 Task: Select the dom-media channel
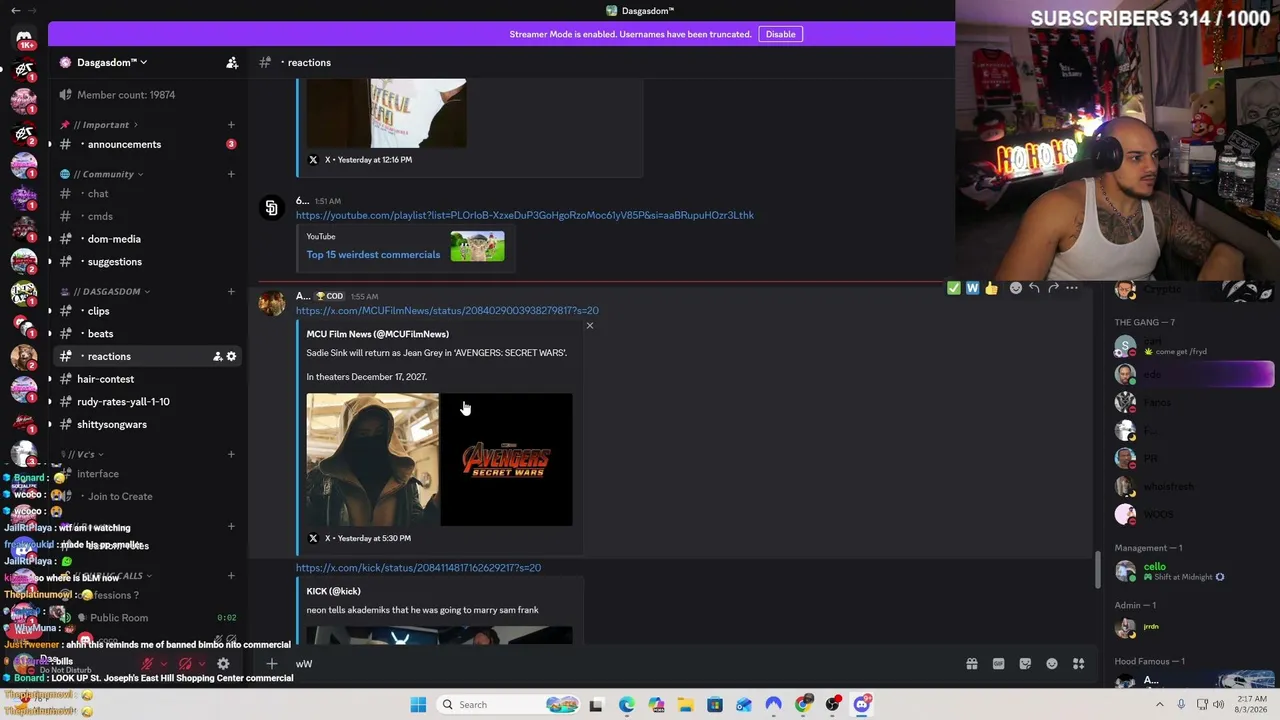click(114, 239)
